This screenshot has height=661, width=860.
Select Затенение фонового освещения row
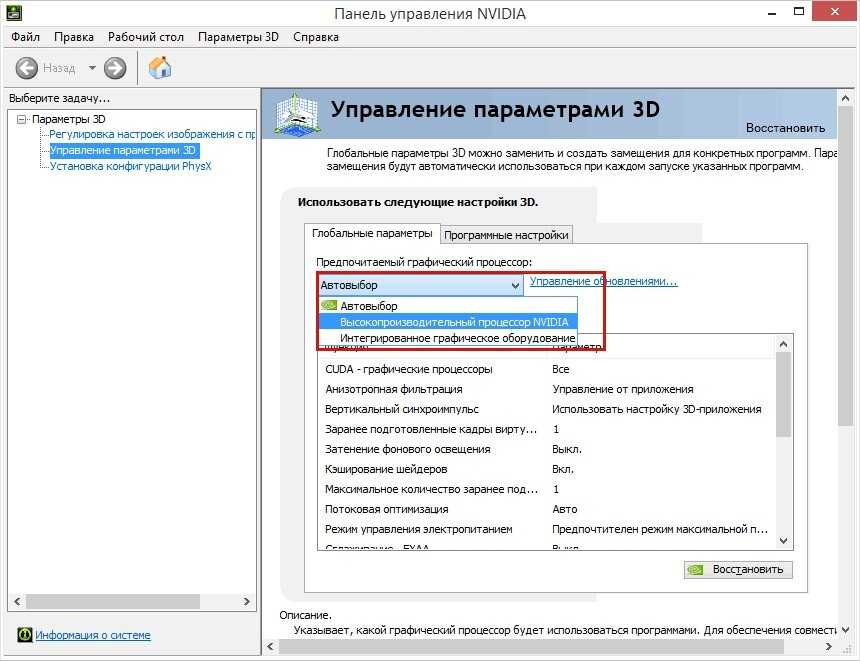547,449
